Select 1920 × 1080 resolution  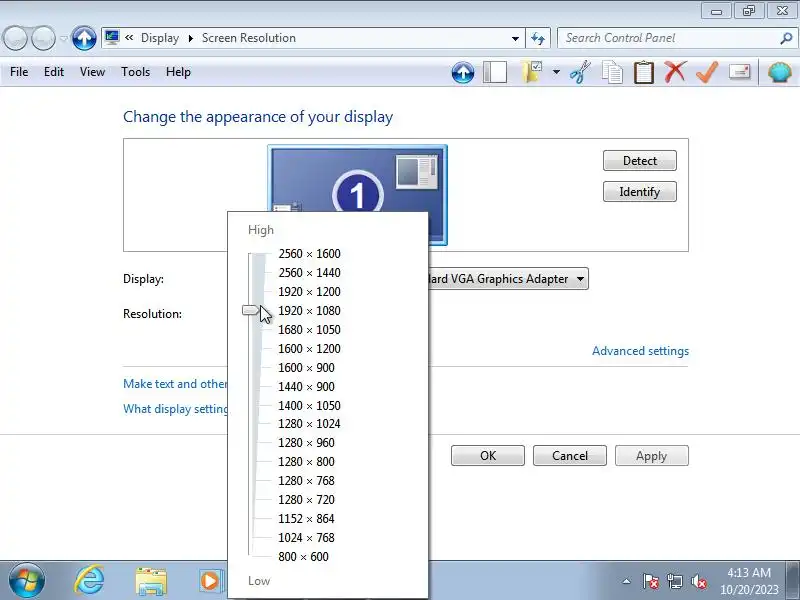[x=309, y=310]
